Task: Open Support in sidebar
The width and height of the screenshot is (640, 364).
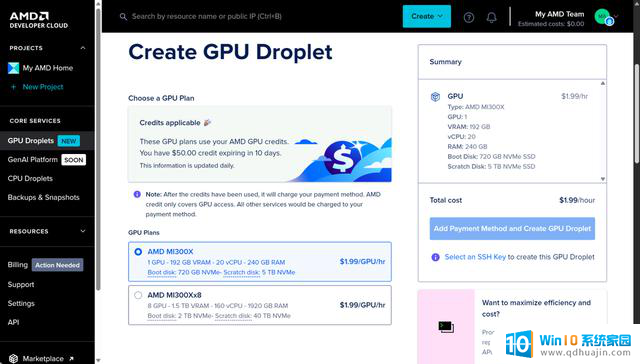Action: (21, 284)
